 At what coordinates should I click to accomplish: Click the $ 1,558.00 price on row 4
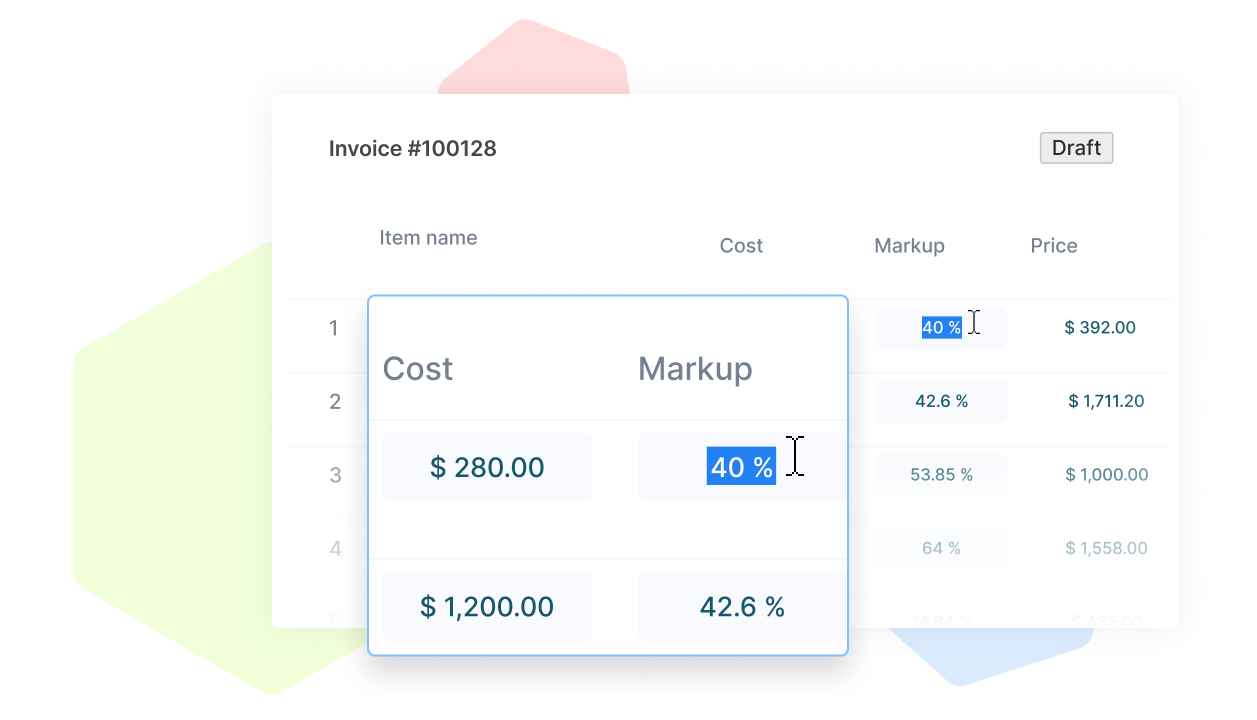1106,547
